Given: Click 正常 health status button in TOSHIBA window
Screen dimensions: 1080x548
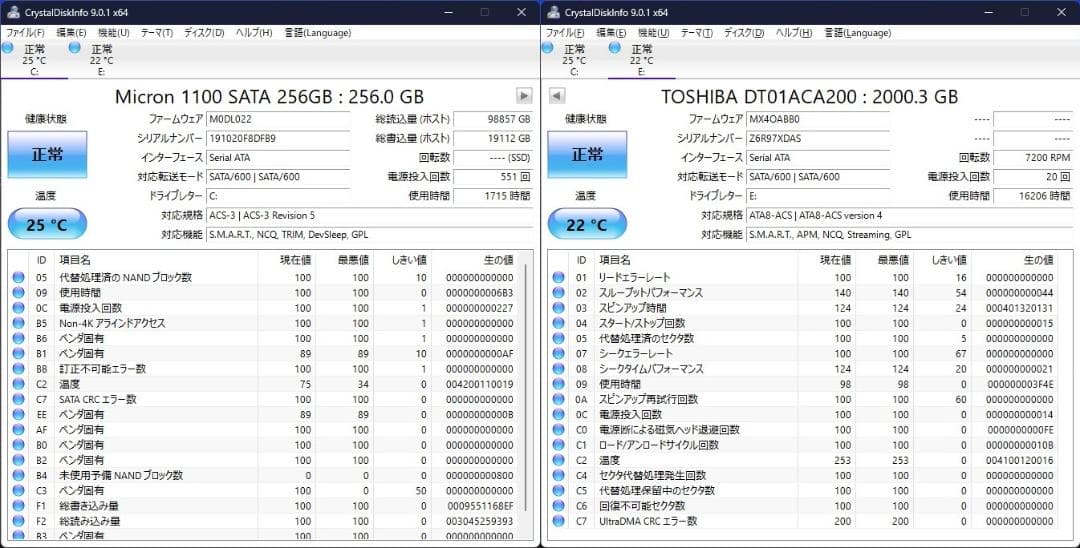Looking at the screenshot, I should tap(588, 154).
